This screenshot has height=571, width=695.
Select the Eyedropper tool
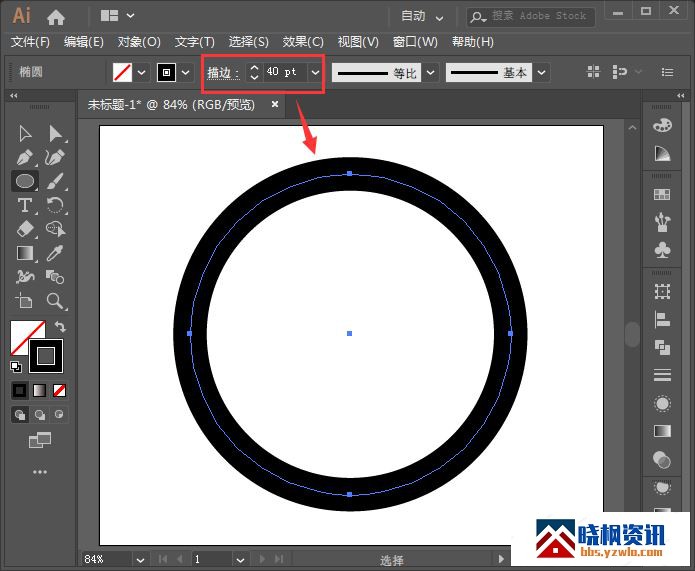coord(55,253)
